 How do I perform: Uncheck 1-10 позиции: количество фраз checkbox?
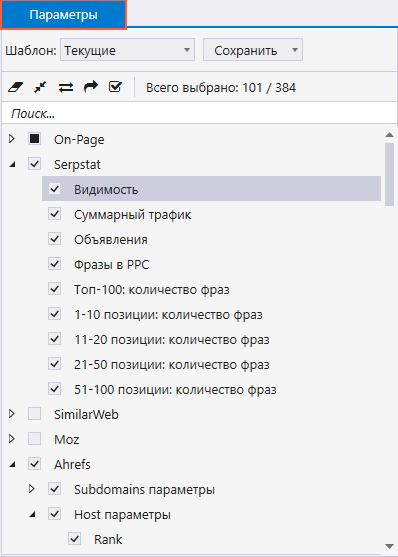click(x=54, y=314)
